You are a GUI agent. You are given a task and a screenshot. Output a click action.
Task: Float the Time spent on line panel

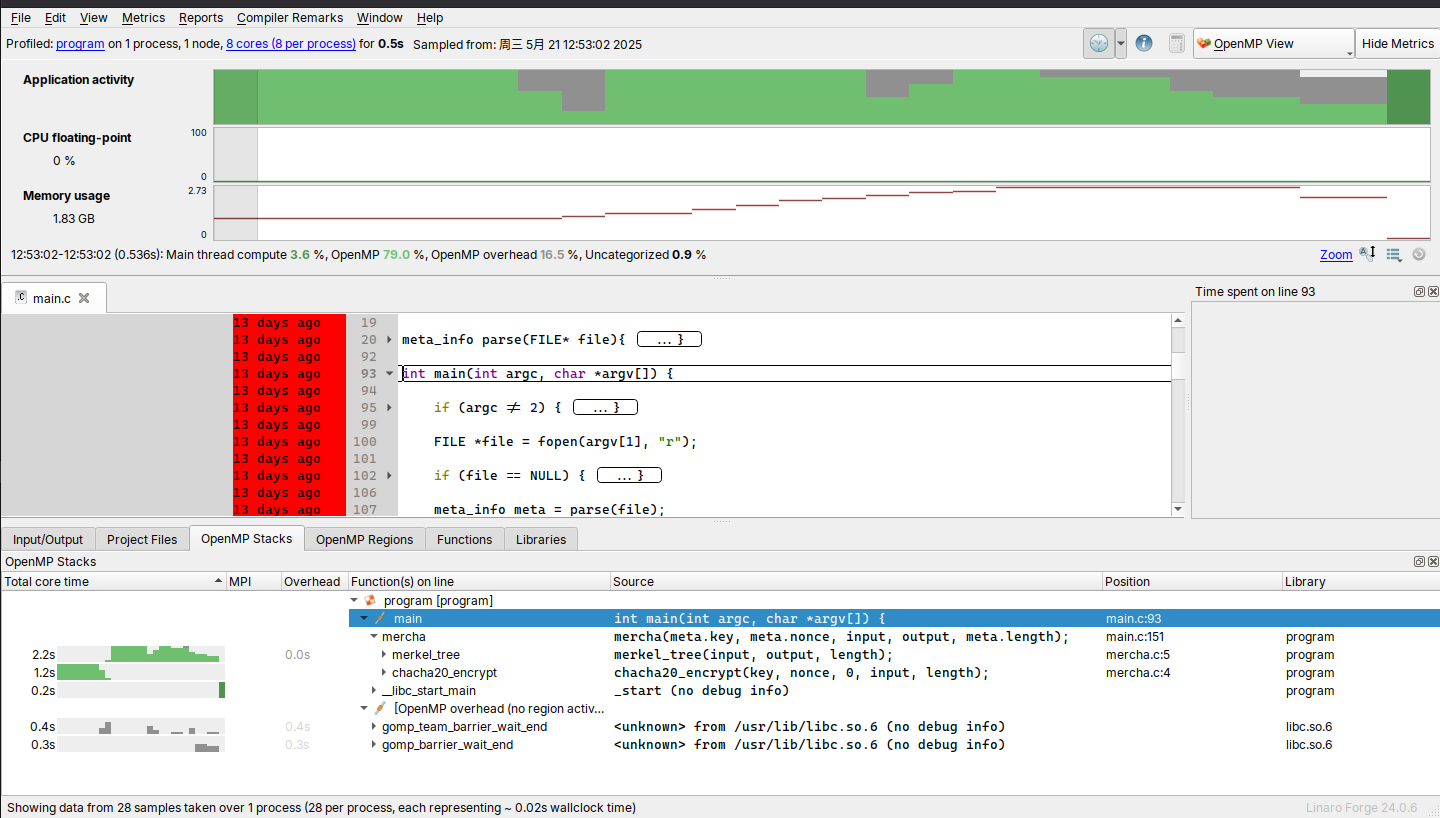(1419, 292)
